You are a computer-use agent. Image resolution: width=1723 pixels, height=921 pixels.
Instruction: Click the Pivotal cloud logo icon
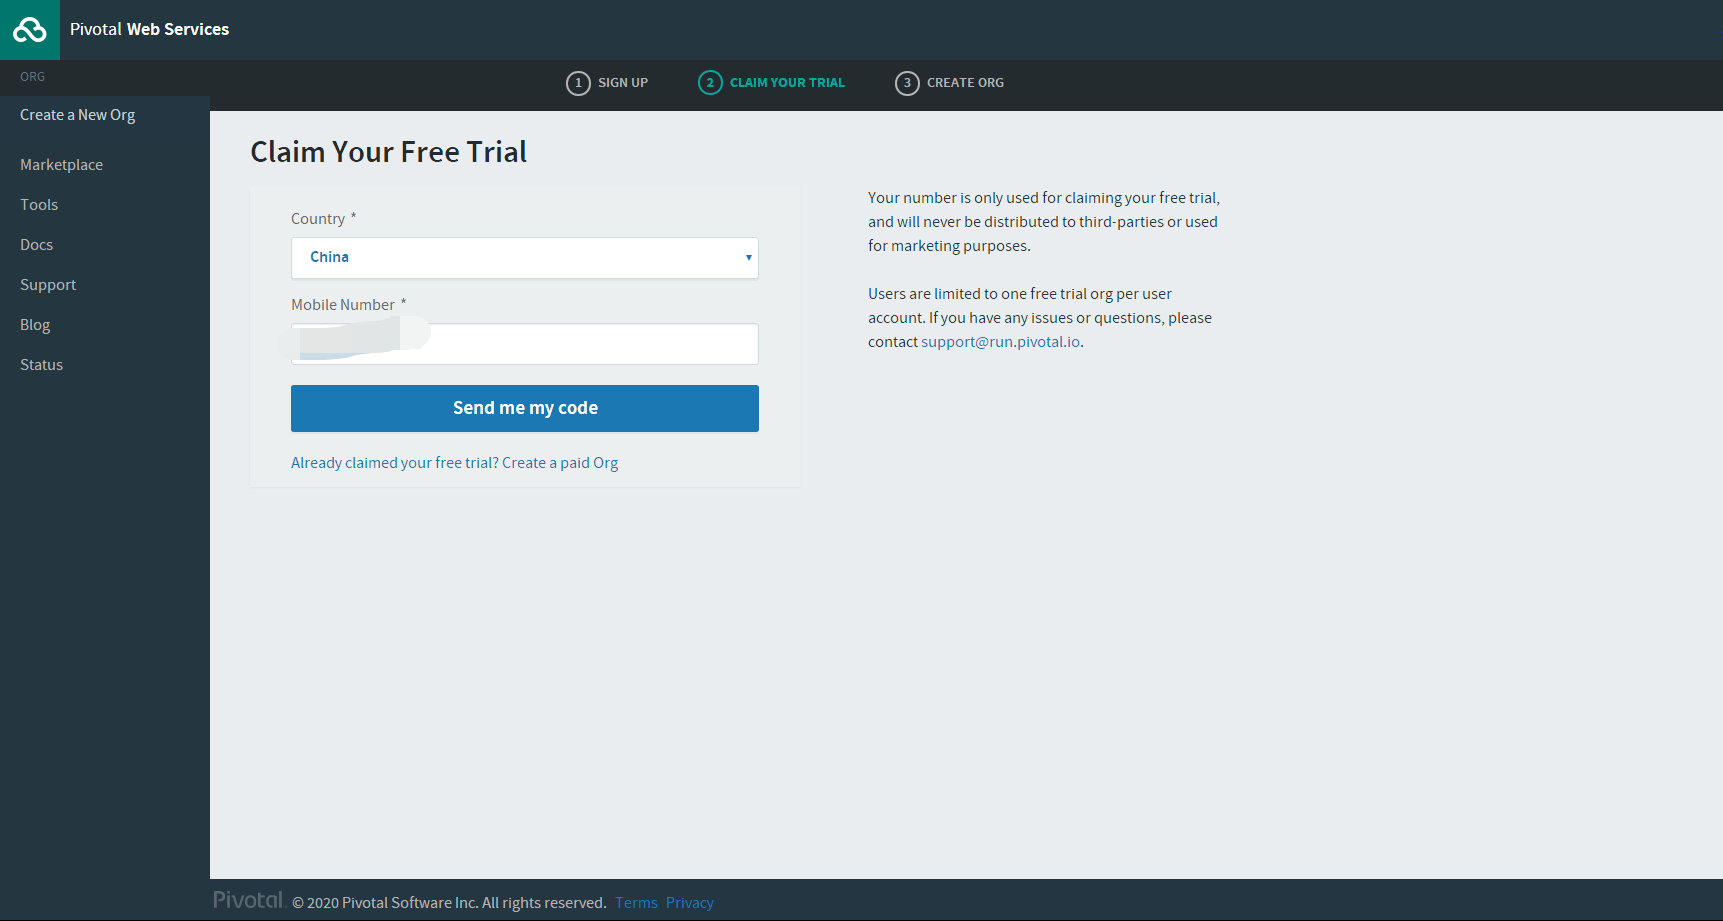click(30, 30)
